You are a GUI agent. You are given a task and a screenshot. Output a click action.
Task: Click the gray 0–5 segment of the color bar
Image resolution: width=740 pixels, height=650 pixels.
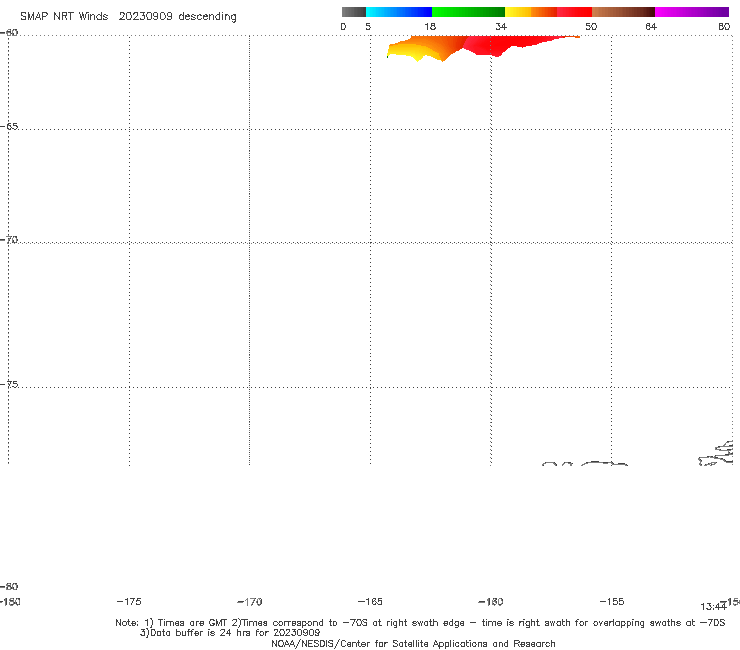coord(354,12)
